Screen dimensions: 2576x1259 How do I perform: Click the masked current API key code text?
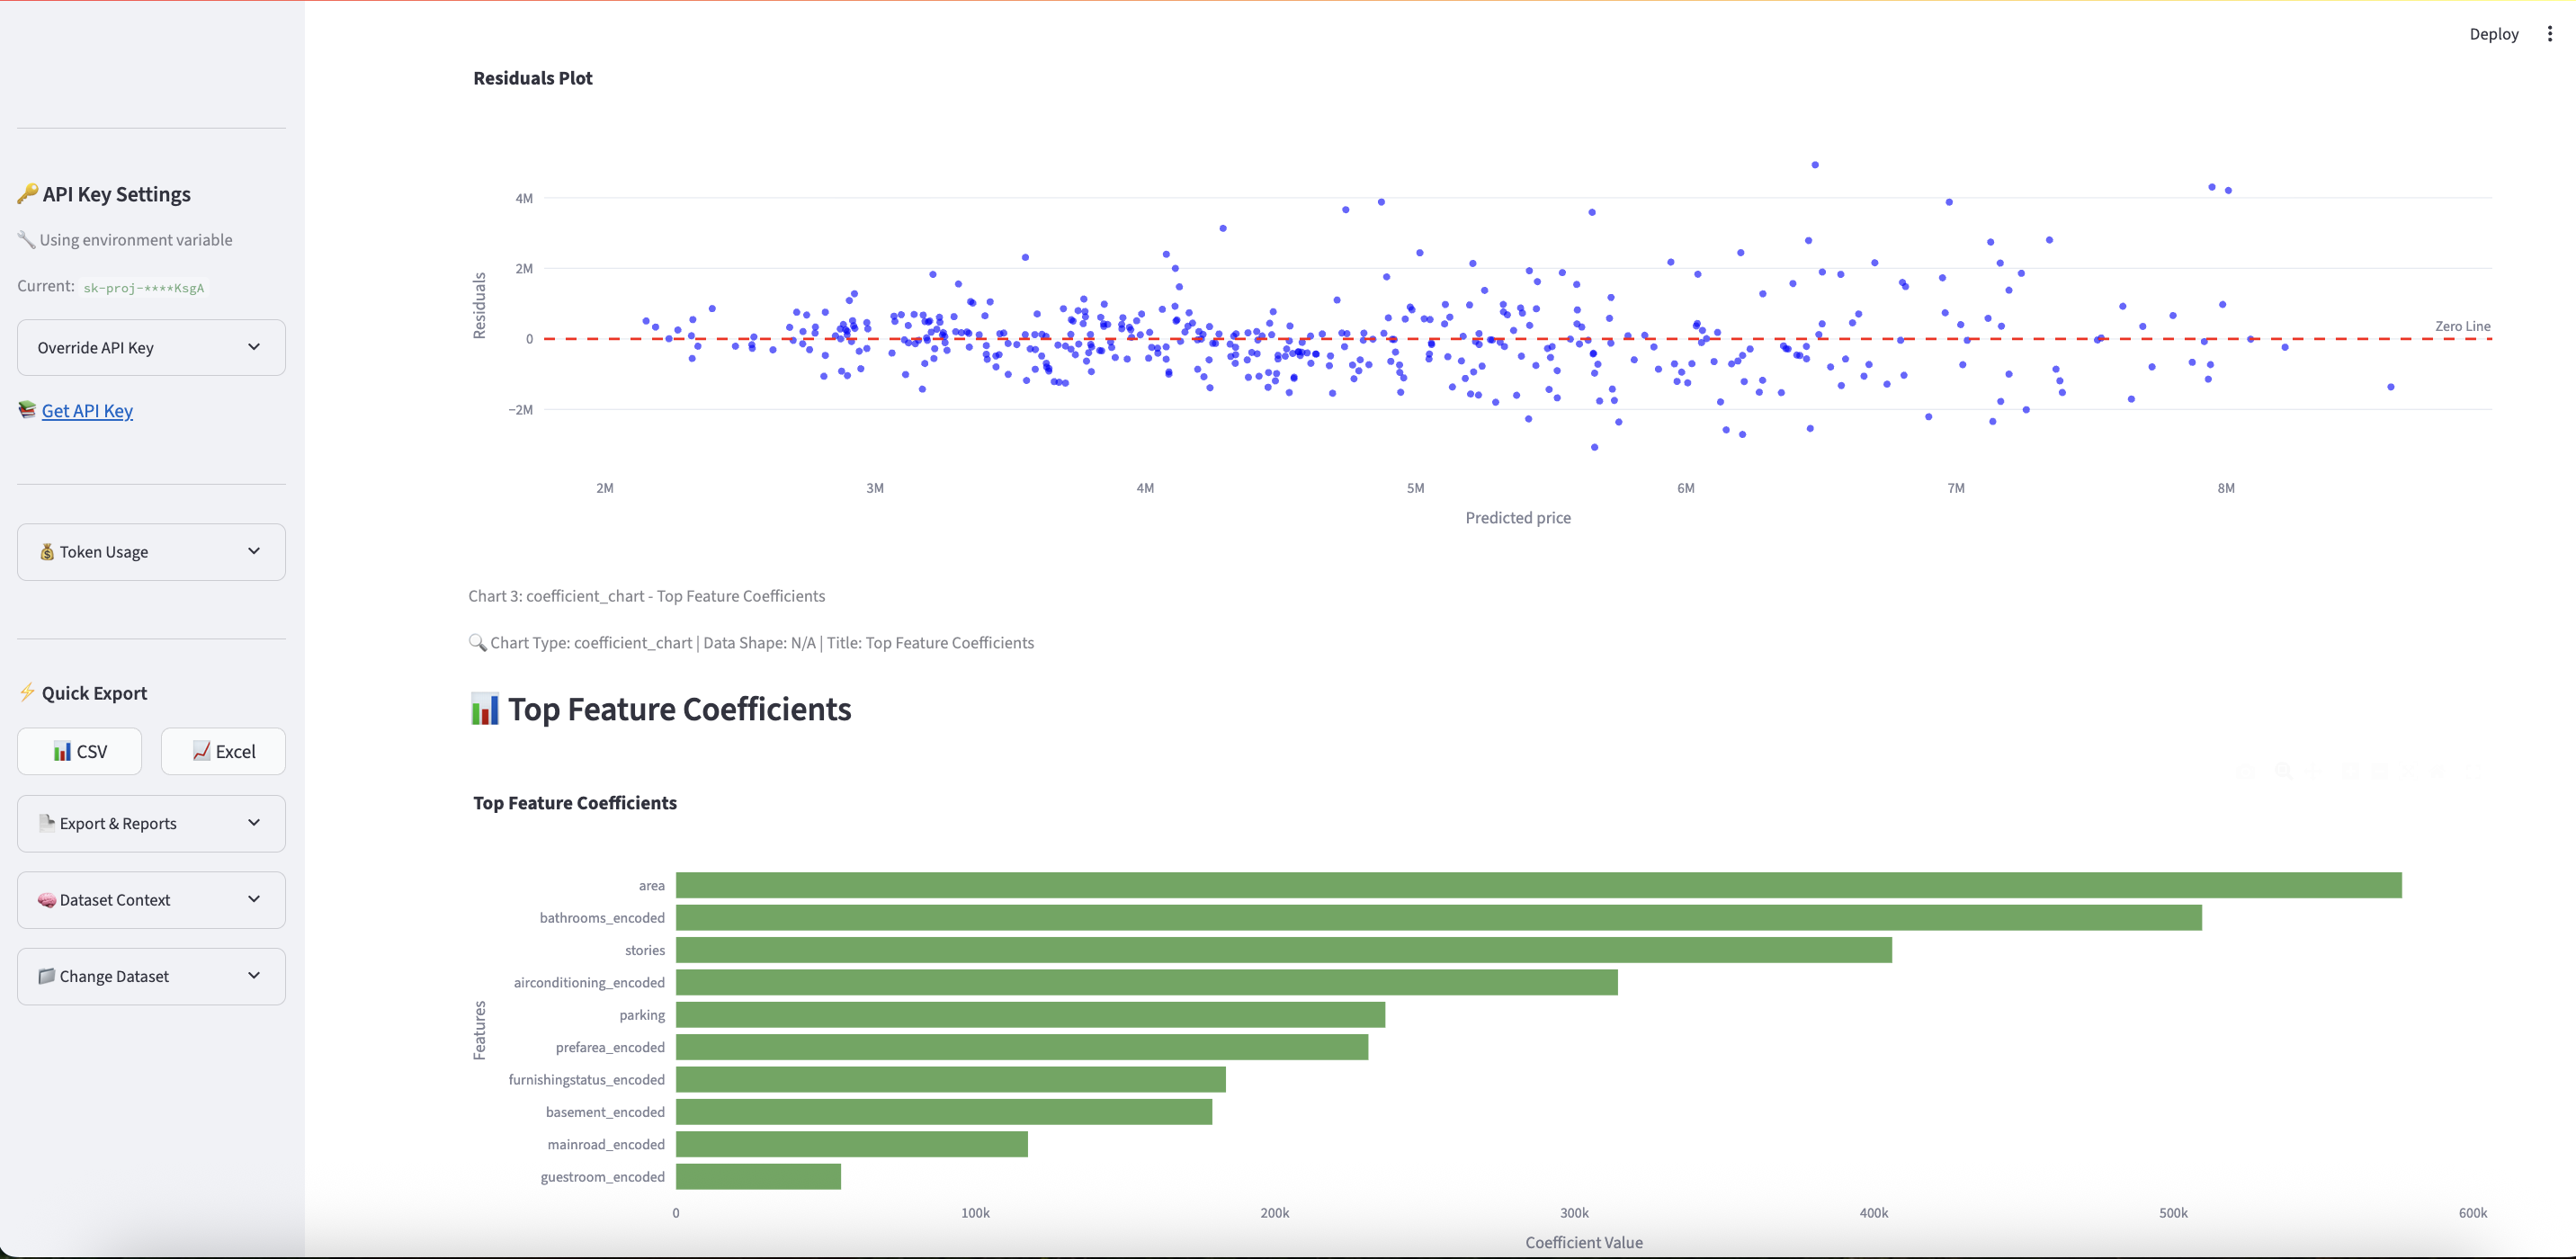[144, 288]
